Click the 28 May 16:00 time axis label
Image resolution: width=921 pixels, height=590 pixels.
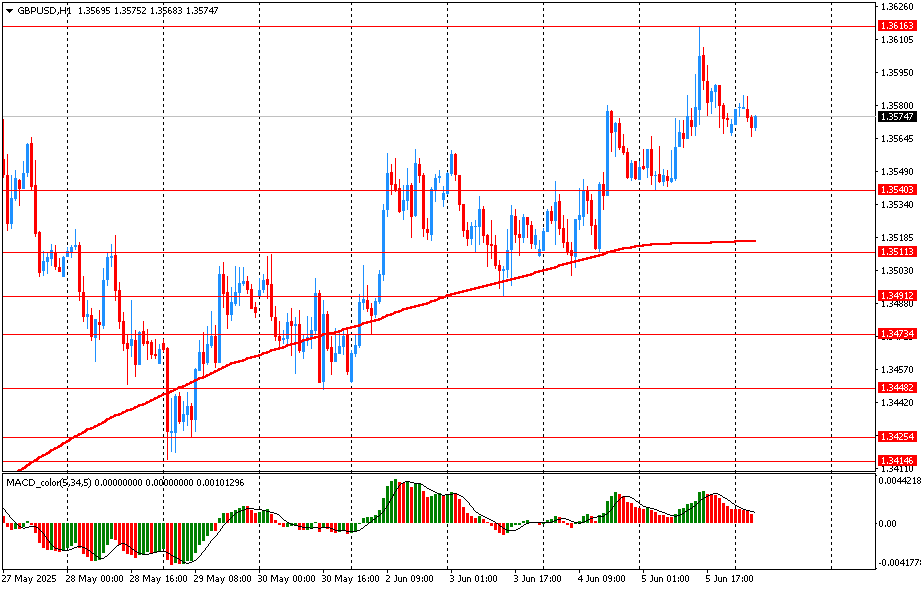coord(159,579)
